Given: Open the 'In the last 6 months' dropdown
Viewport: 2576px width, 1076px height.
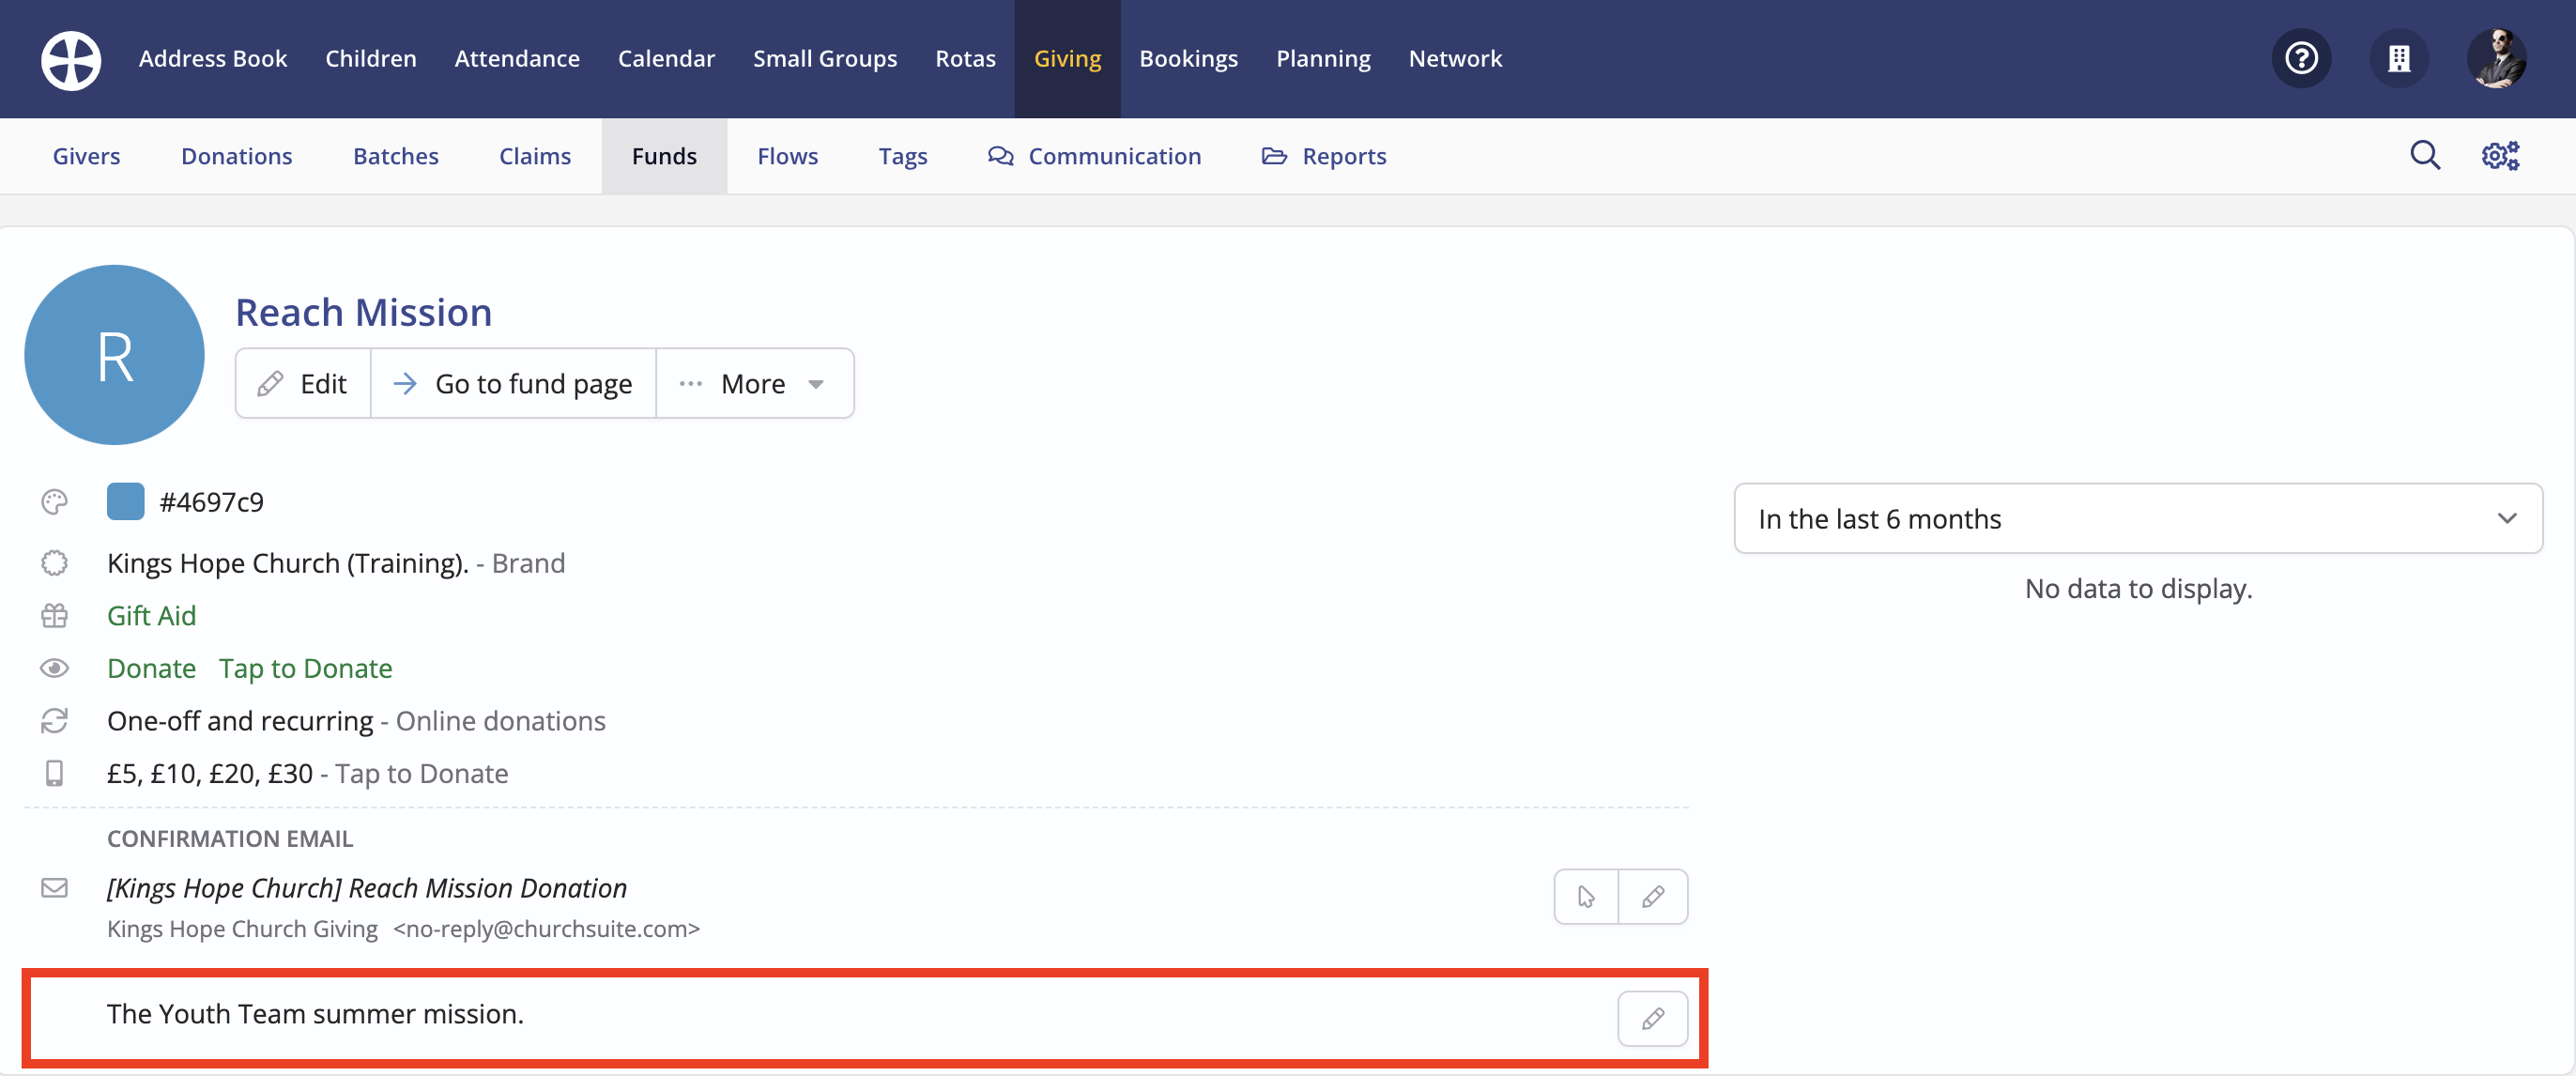Looking at the screenshot, I should (2138, 519).
